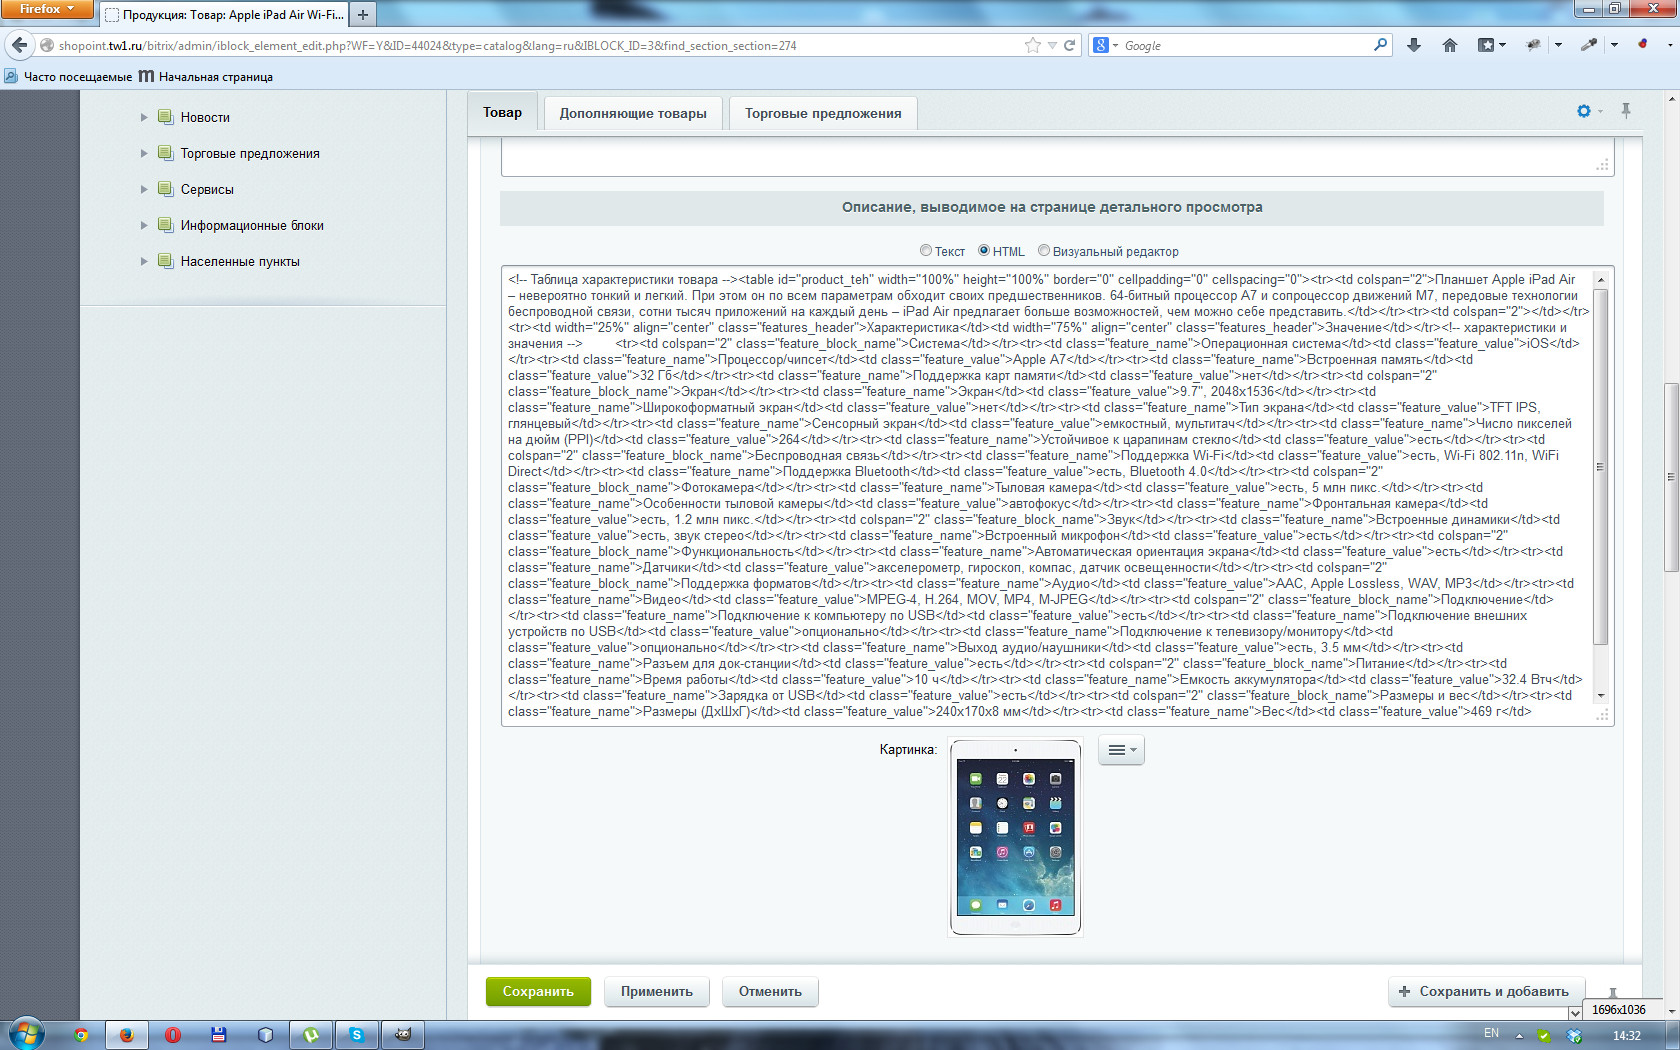The image size is (1680, 1050).
Task: Open the blue gear settings icon
Action: [x=1584, y=111]
